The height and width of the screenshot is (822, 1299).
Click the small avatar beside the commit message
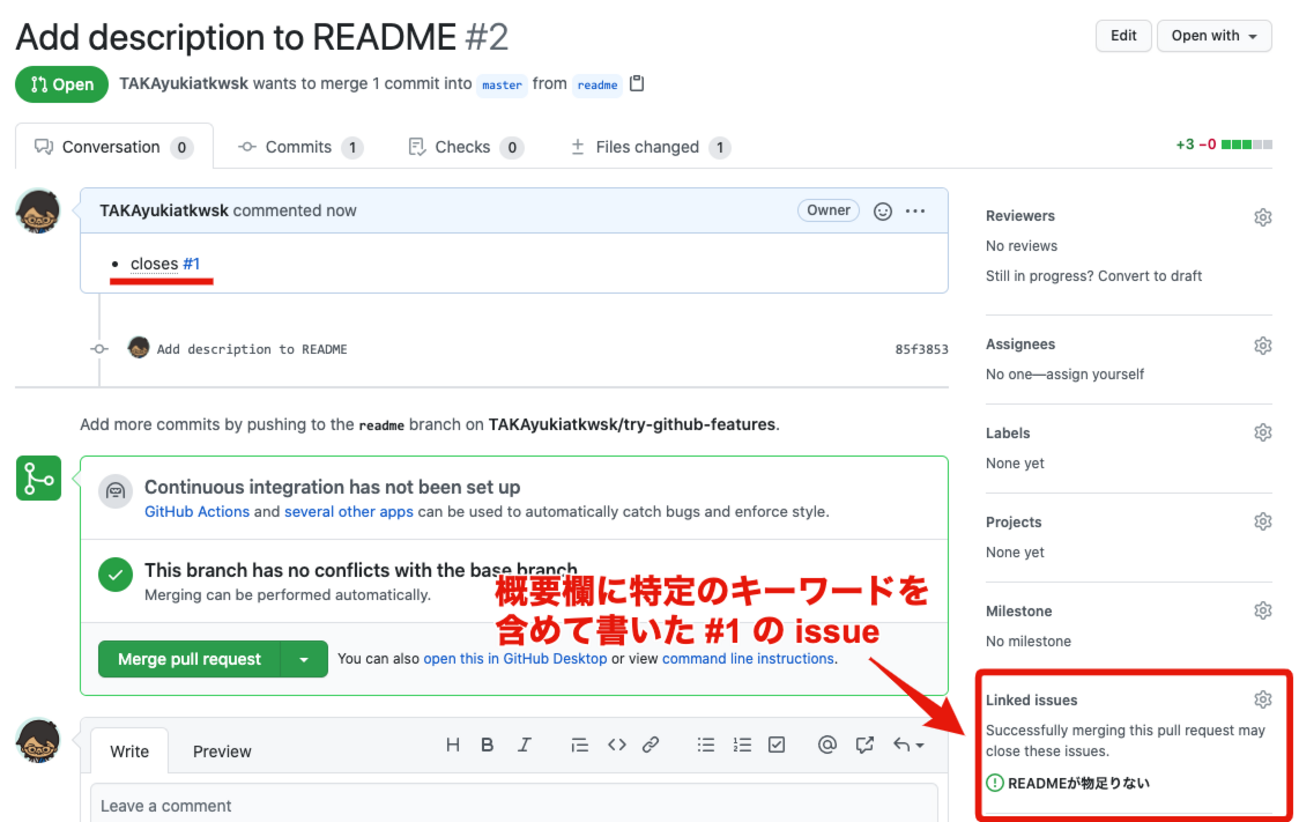coord(139,348)
